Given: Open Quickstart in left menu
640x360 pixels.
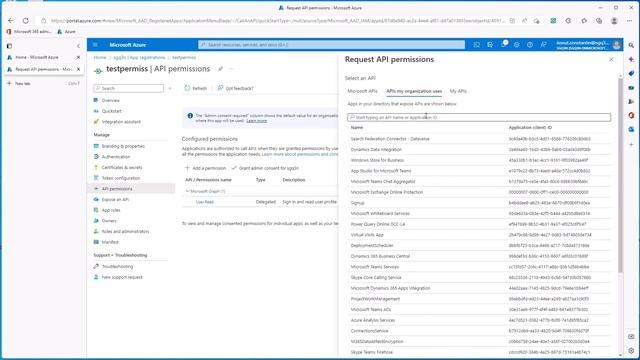Looking at the screenshot, I should pos(111,111).
